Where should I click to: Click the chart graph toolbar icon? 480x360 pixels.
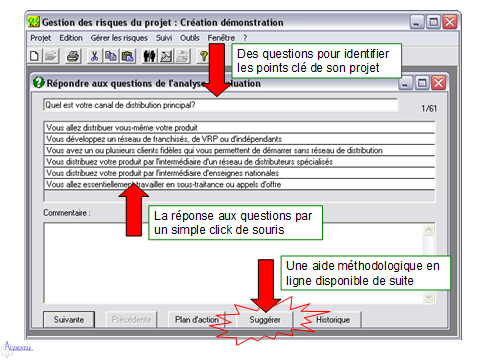[x=166, y=56]
